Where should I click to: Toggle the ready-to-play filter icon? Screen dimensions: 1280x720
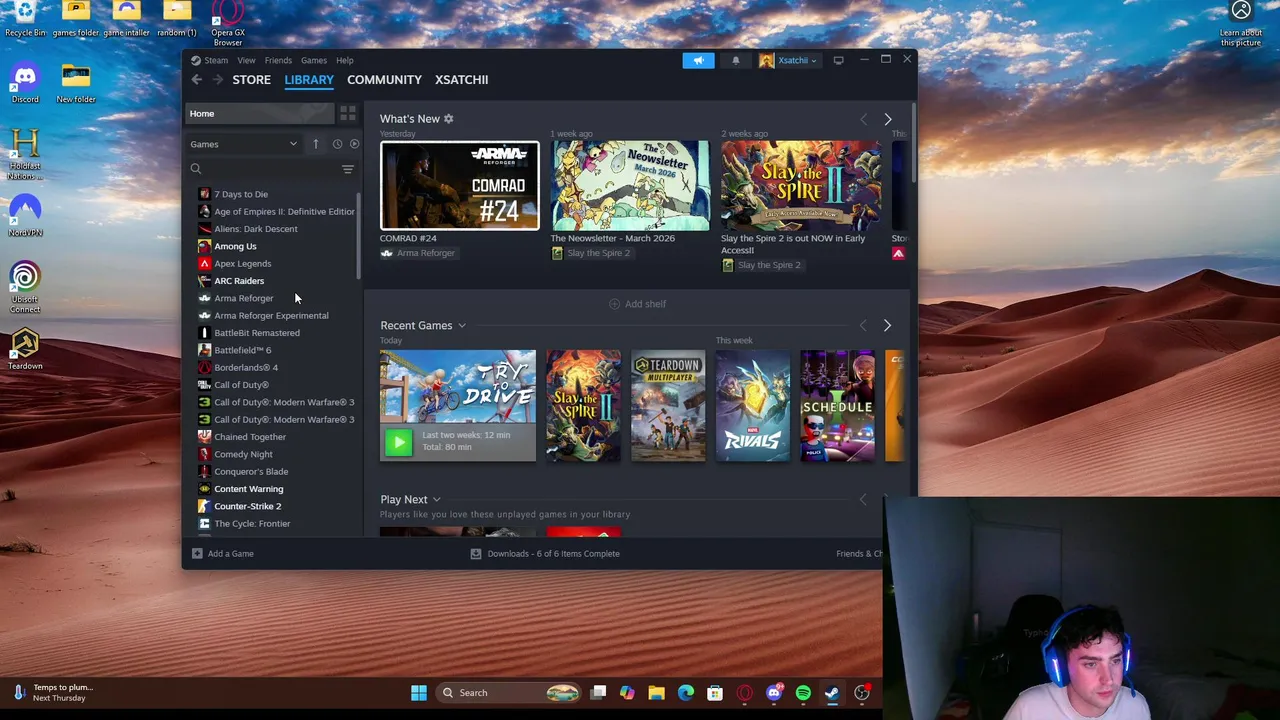354,144
